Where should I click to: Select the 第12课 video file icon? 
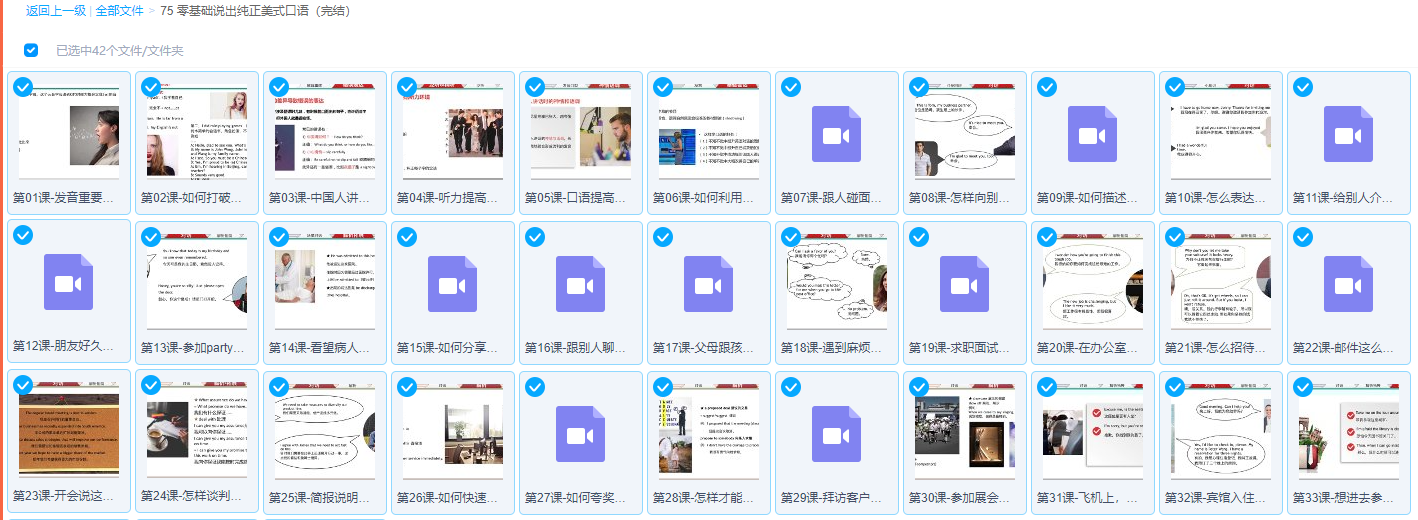click(68, 284)
